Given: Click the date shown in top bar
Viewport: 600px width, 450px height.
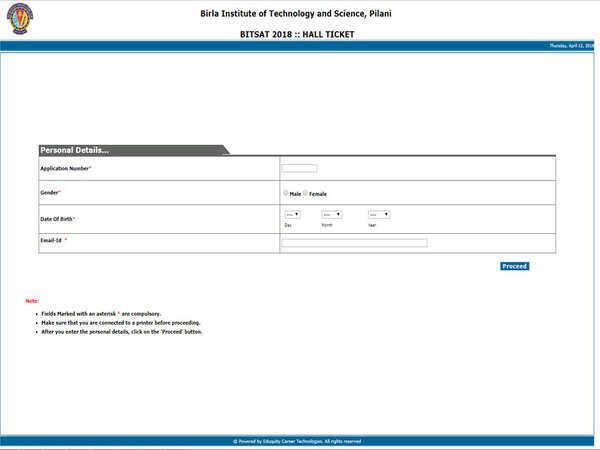Looking at the screenshot, I should [x=574, y=46].
